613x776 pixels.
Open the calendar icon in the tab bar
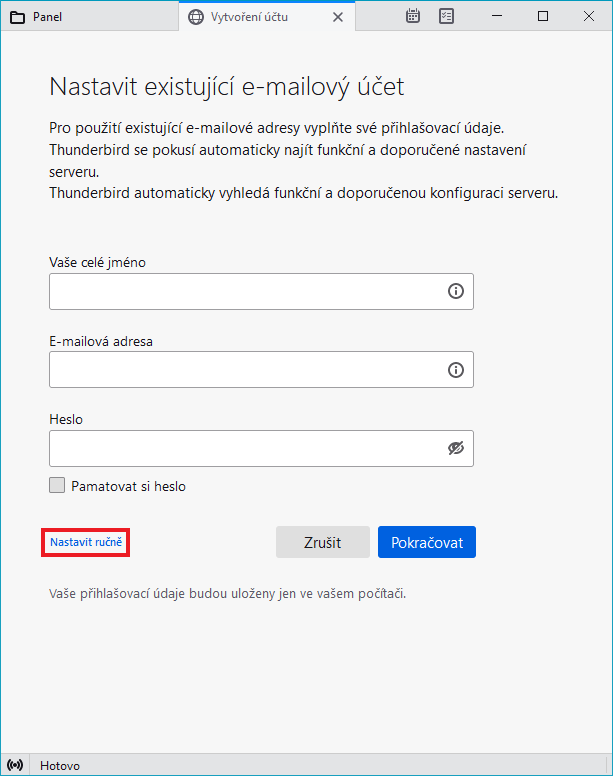(413, 16)
